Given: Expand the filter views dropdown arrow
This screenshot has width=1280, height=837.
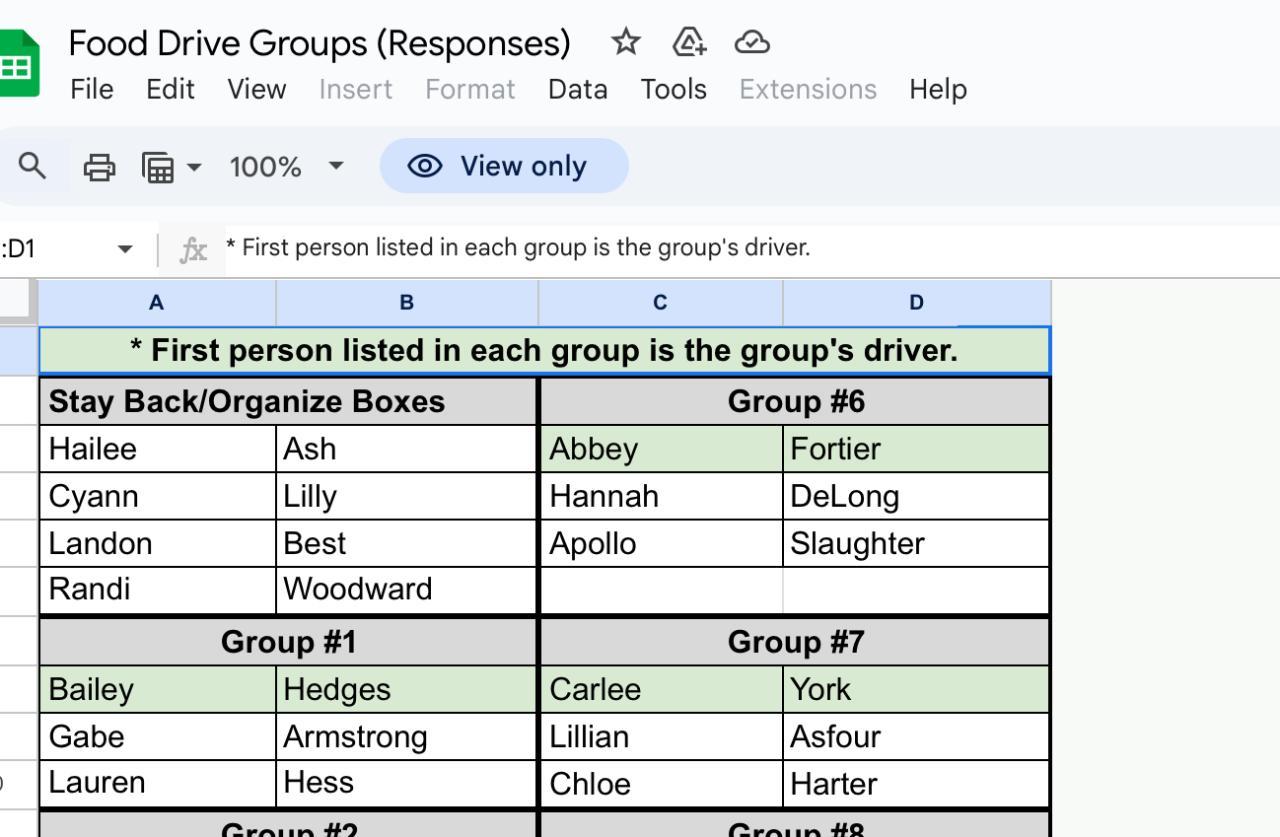Looking at the screenshot, I should pyautogui.click(x=194, y=167).
